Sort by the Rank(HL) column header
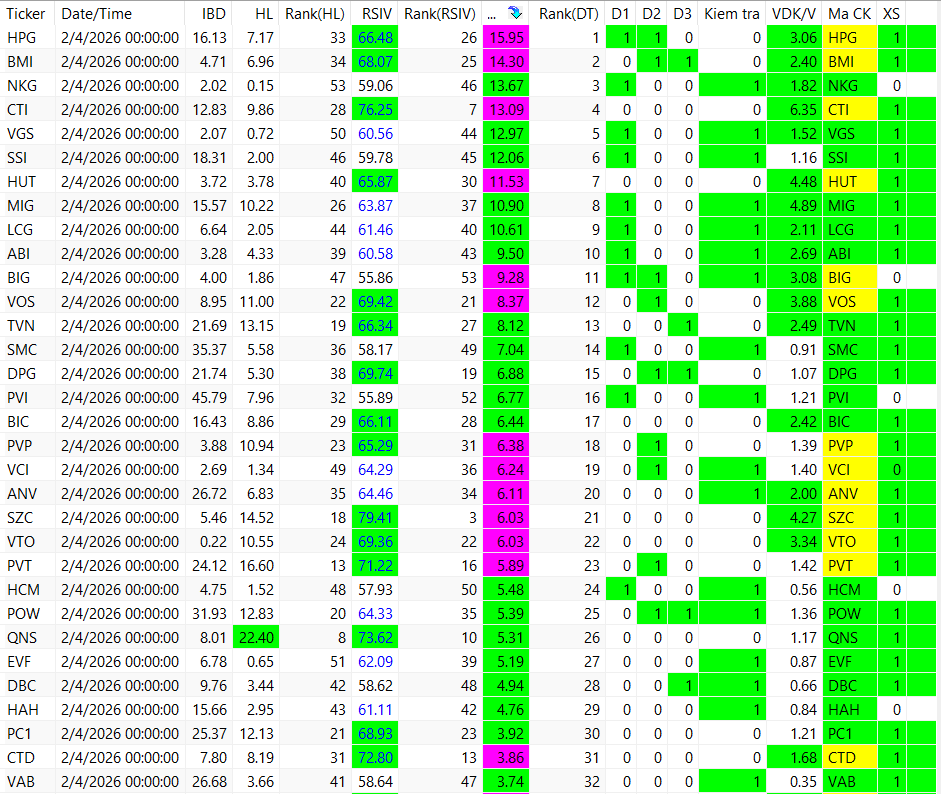 315,13
